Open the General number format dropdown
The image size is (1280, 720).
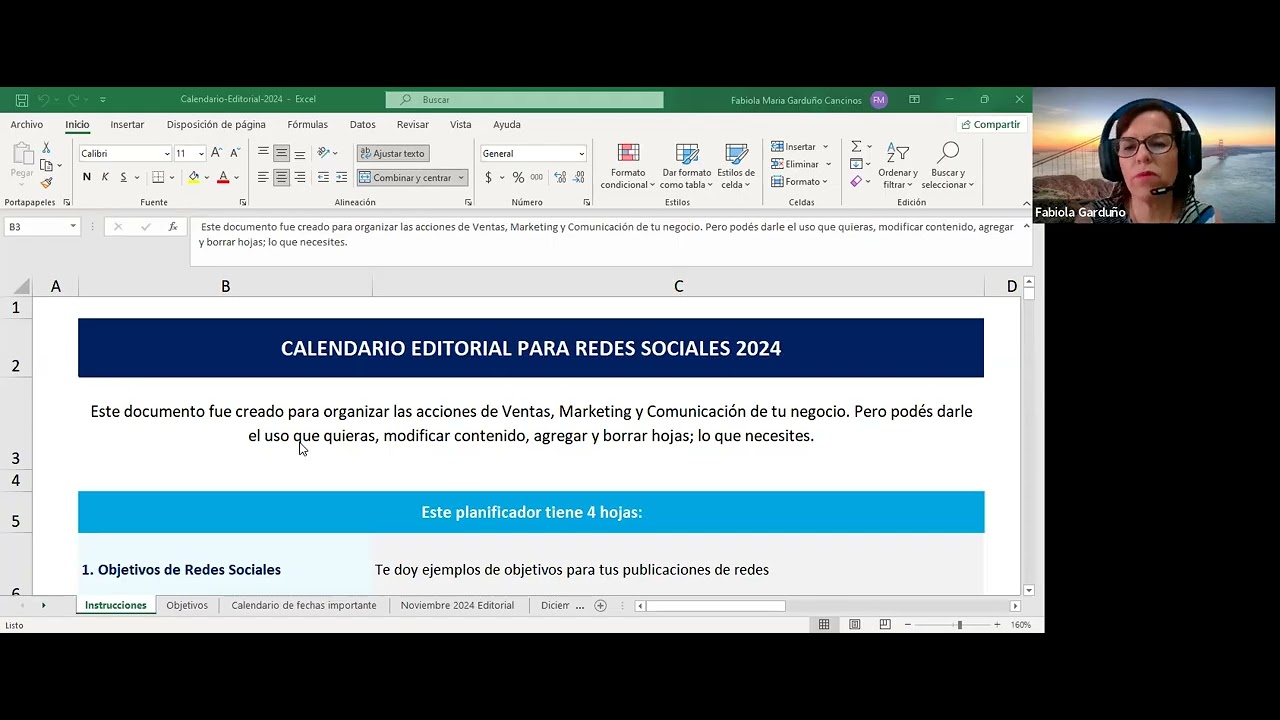[581, 154]
